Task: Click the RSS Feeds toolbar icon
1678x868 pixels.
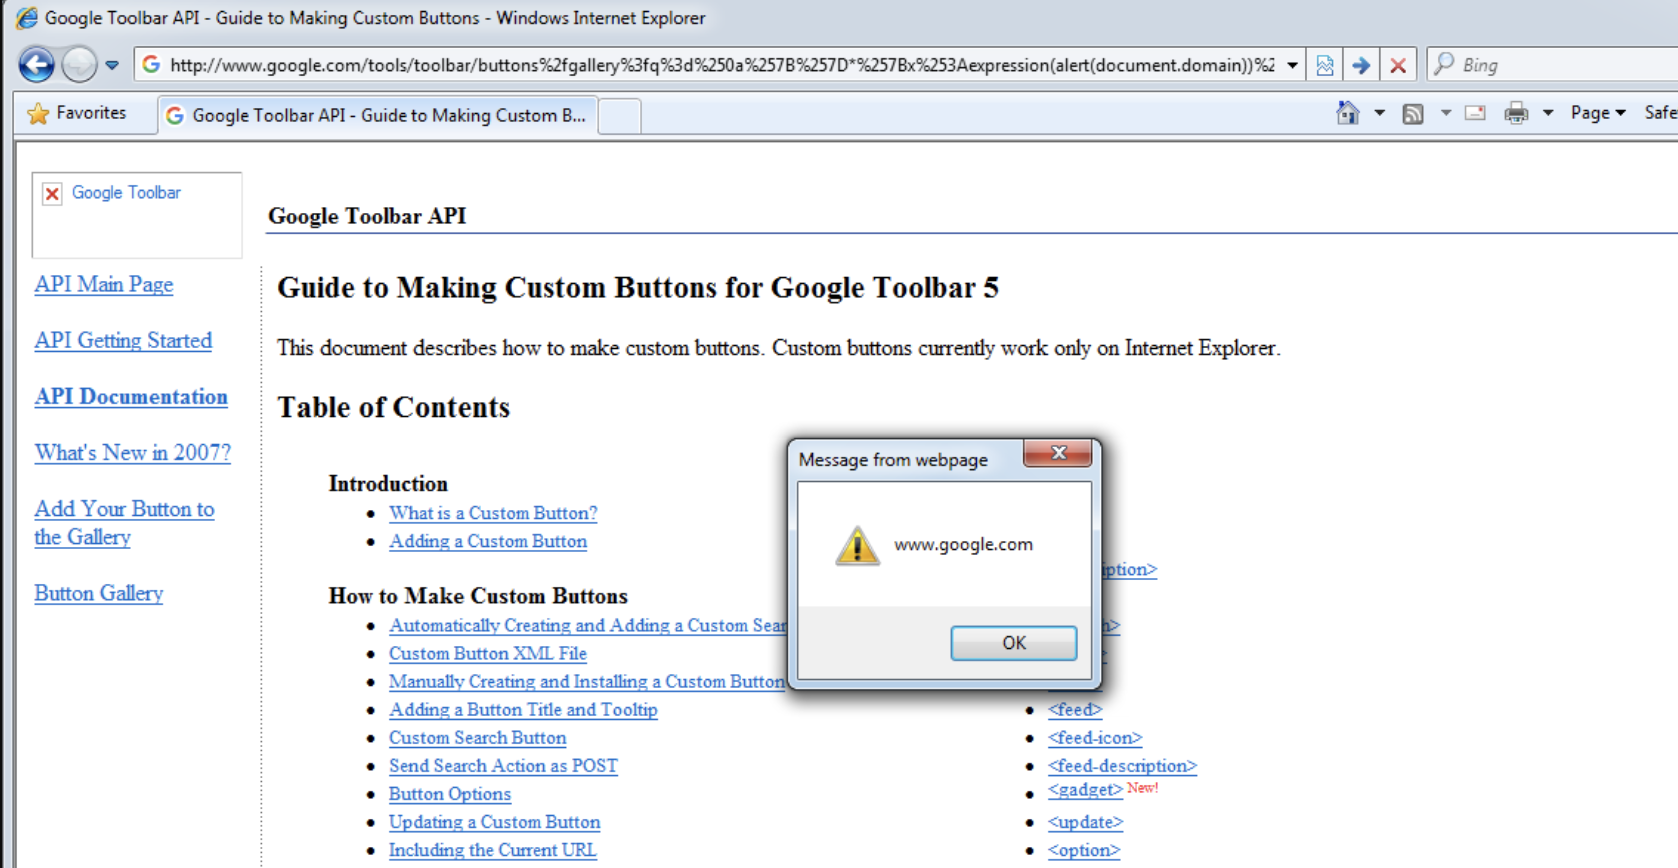Action: (x=1413, y=114)
